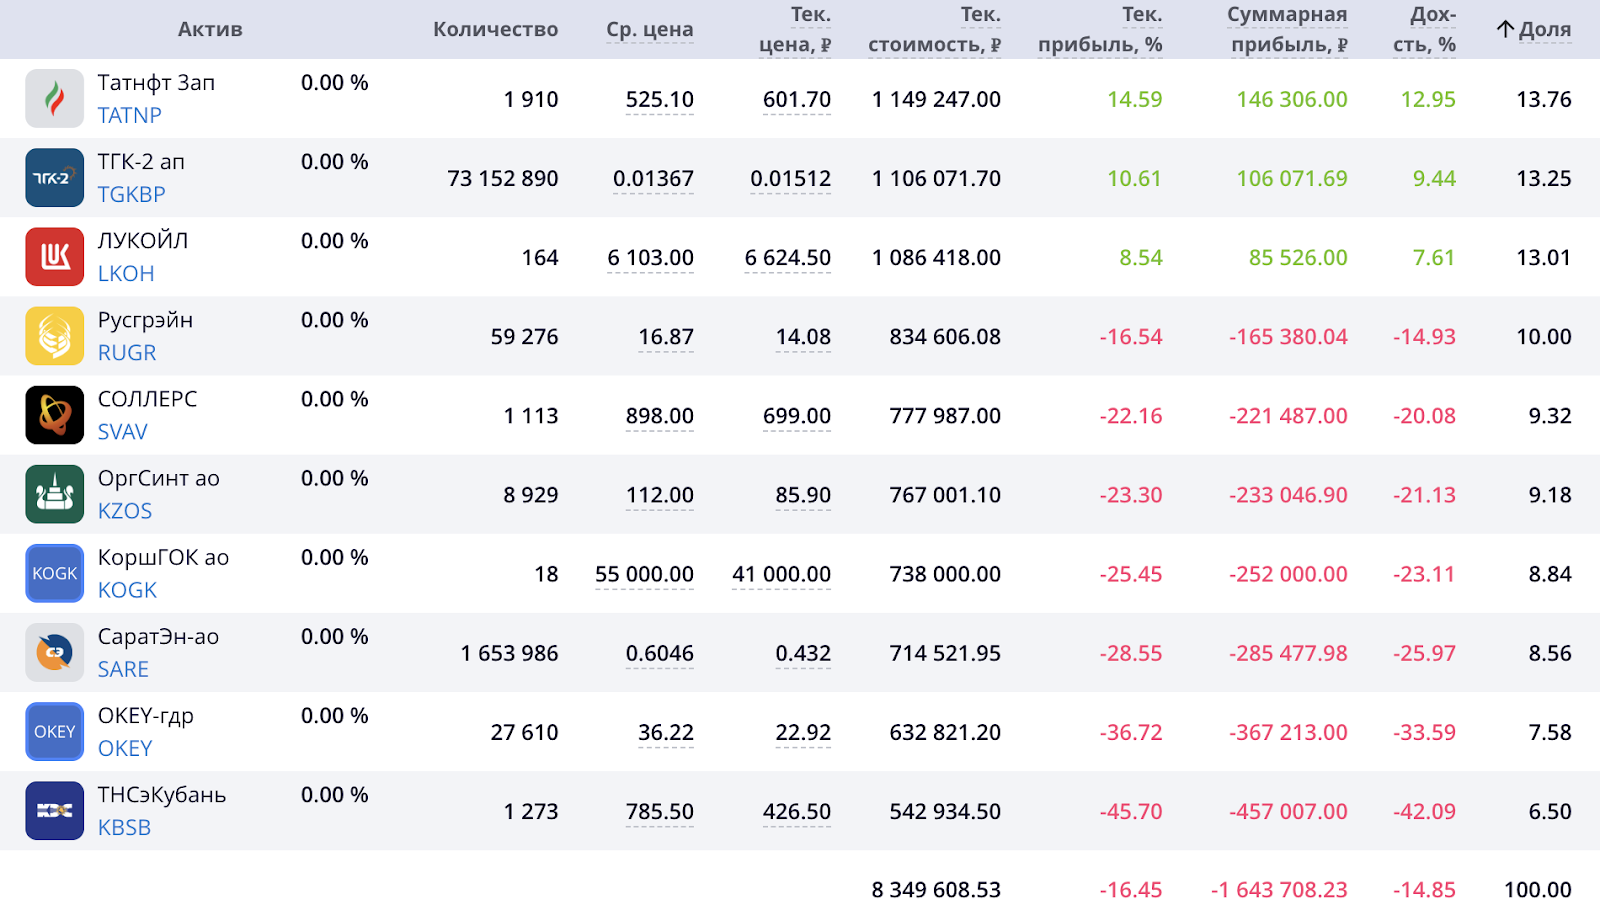Click total profit -1 643 708.23

point(1279,889)
